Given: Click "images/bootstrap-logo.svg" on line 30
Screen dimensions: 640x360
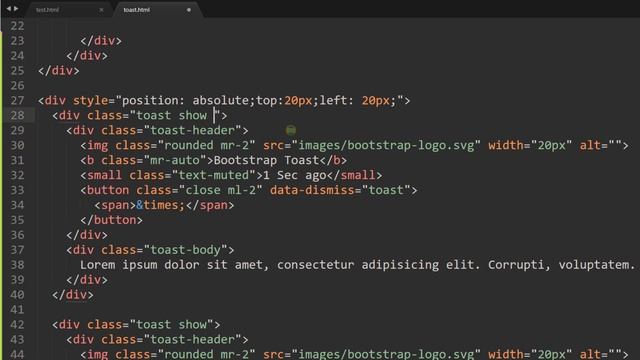Looking at the screenshot, I should [x=386, y=145].
